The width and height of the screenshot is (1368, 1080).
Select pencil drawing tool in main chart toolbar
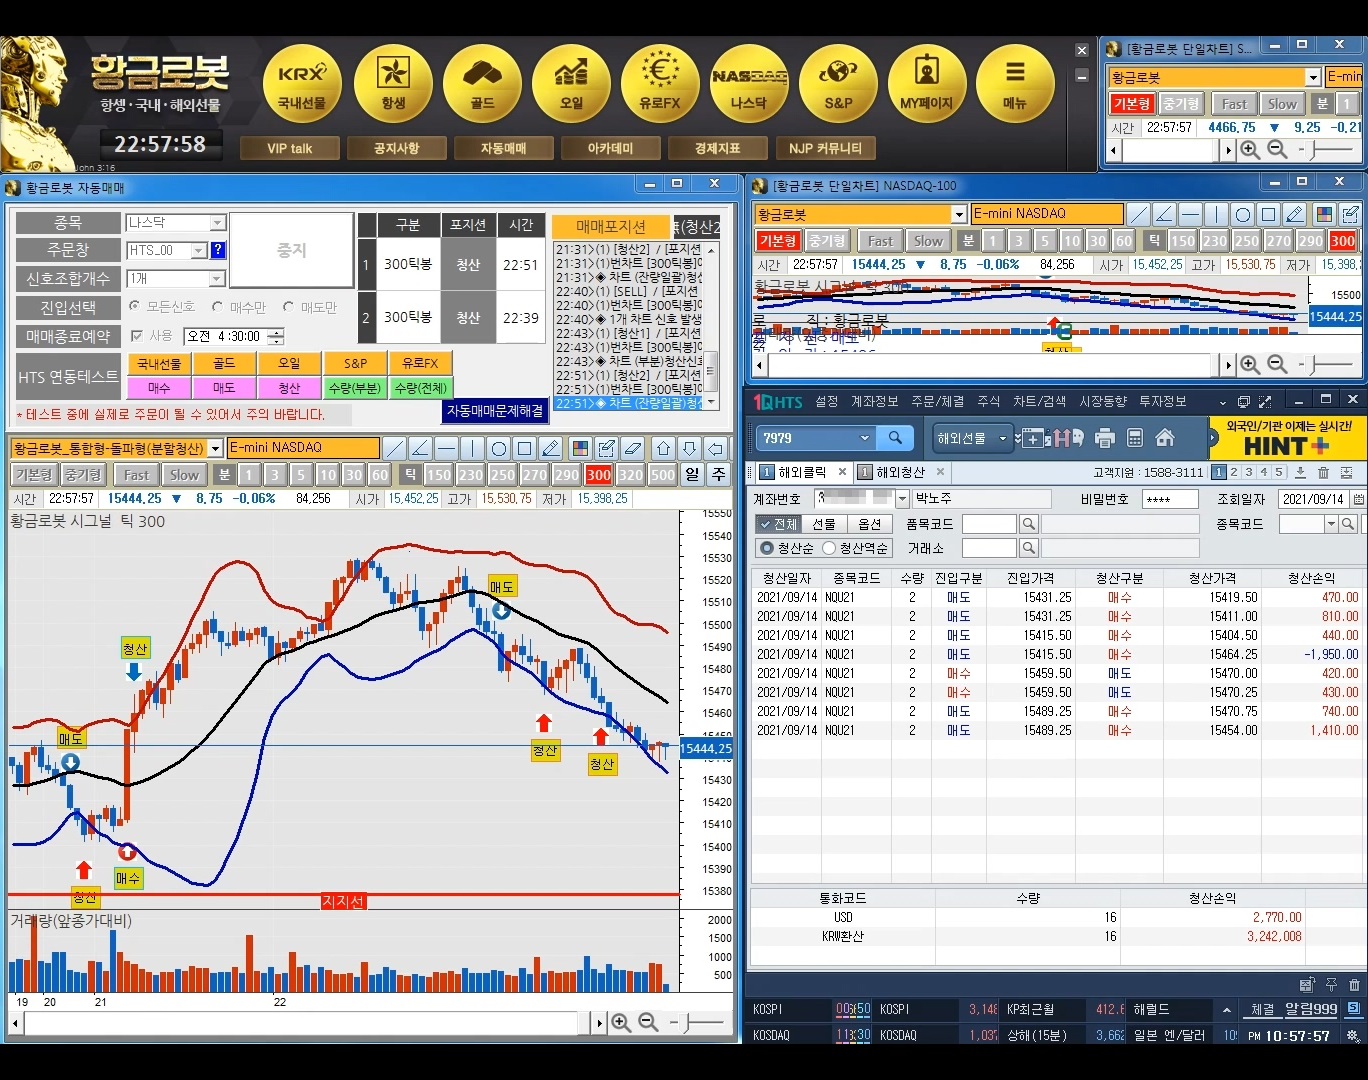click(x=551, y=448)
